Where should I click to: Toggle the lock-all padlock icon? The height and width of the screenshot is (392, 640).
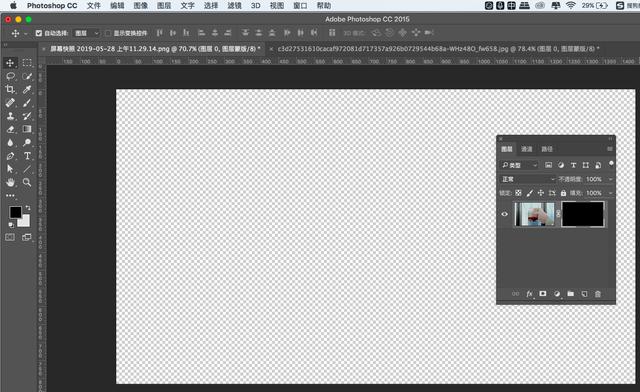click(563, 193)
